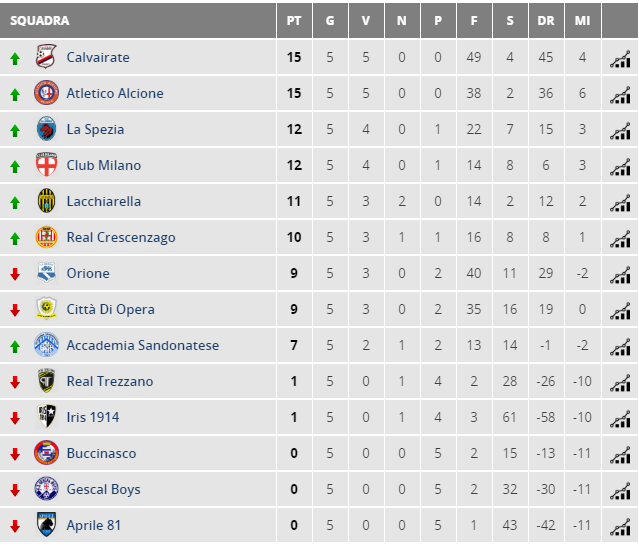Open the stats chart icon for Orione
Image resolution: width=639 pixels, height=547 pixels.
click(620, 274)
